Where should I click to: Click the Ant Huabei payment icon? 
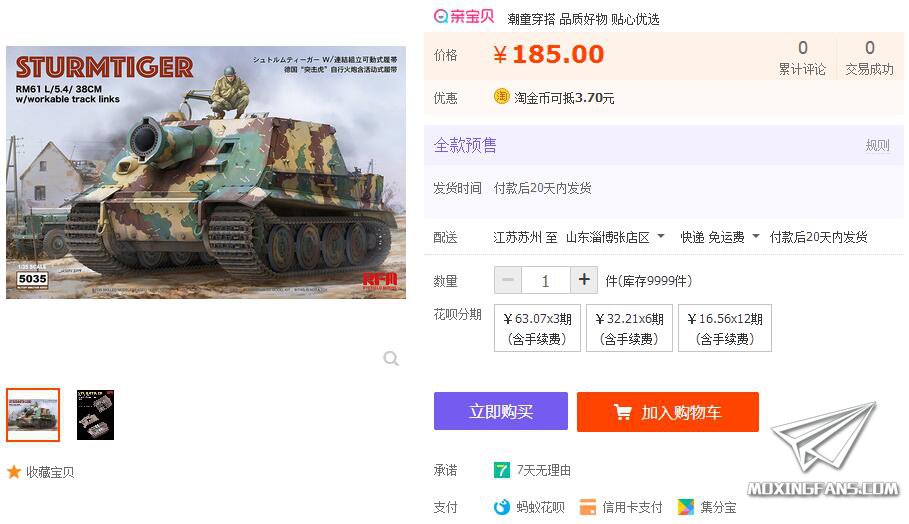tap(501, 507)
